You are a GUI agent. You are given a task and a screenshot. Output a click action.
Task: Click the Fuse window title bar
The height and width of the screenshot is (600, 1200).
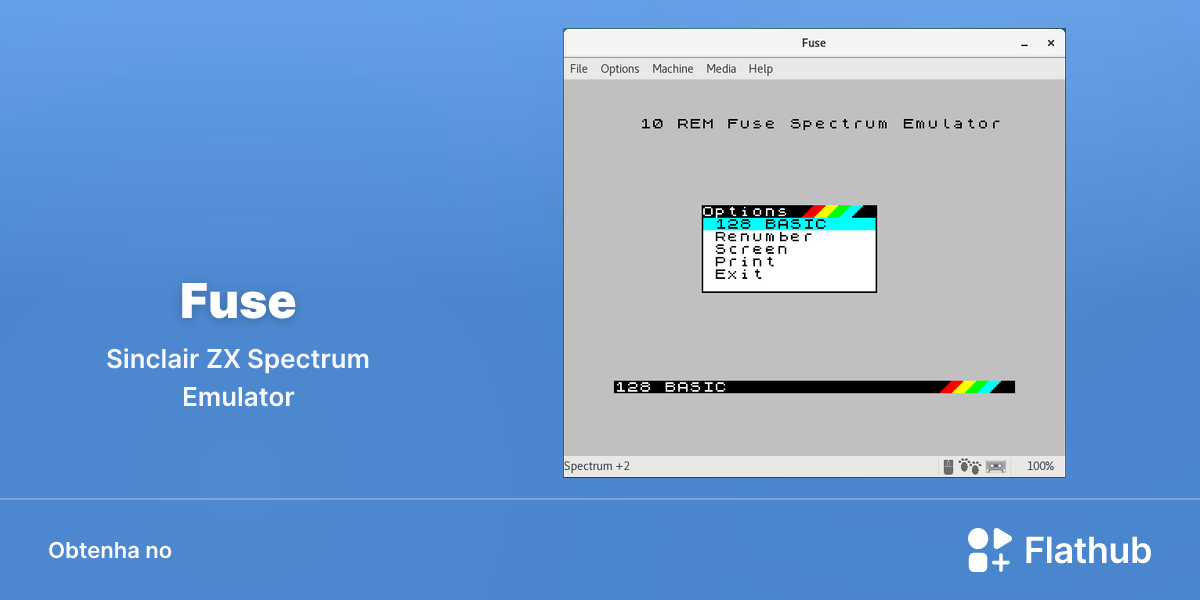[814, 43]
